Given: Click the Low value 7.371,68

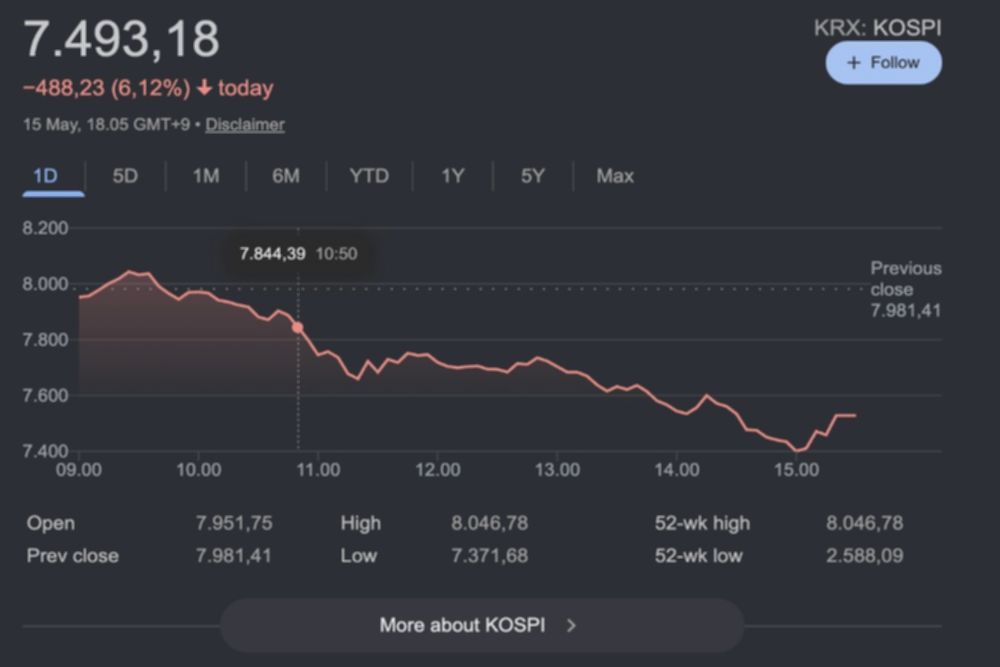Looking at the screenshot, I should click(489, 555).
